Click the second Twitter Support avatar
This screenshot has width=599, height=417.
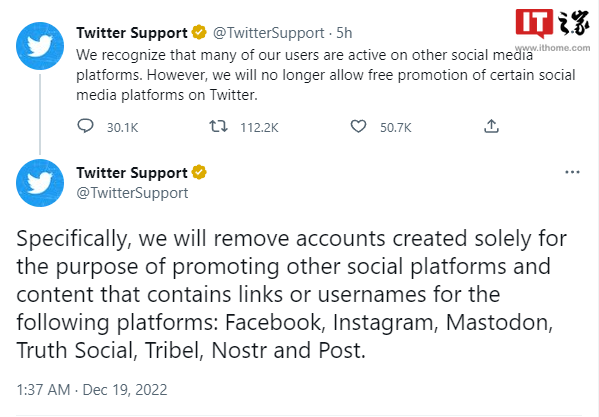[x=40, y=183]
